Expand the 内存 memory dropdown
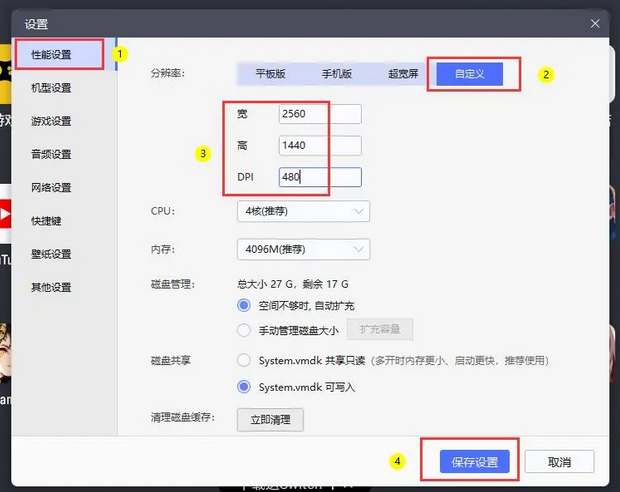Image resolution: width=620 pixels, height=492 pixels. pyautogui.click(x=303, y=249)
